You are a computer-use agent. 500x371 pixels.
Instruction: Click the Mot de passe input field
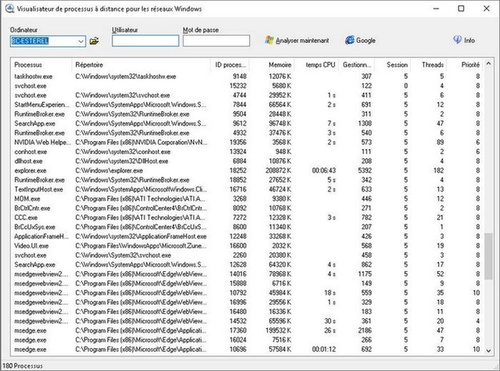(x=216, y=41)
